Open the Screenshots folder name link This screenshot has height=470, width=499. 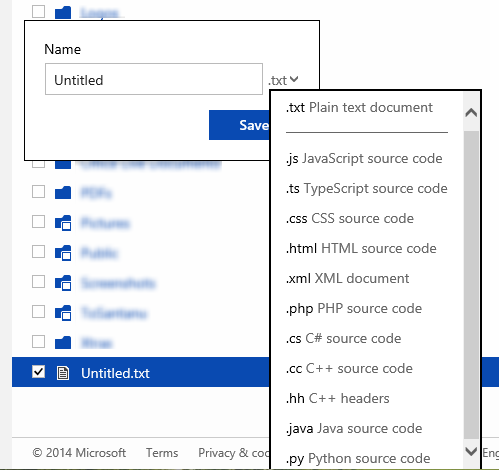(118, 283)
